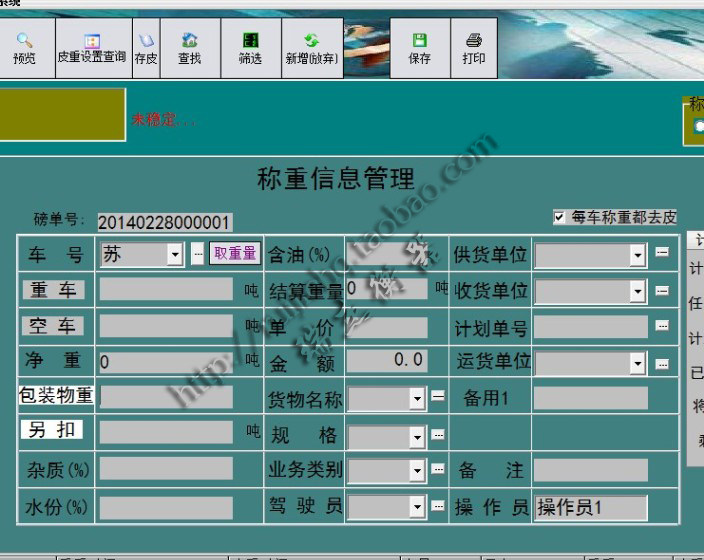Click the 空车 empty vehicle button
The width and height of the screenshot is (704, 560).
pyautogui.click(x=53, y=326)
